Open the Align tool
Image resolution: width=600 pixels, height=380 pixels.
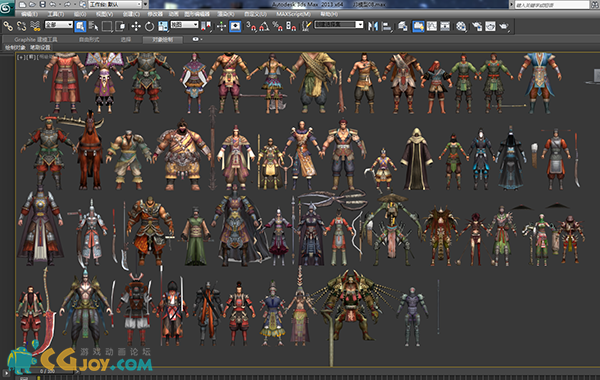tap(387, 26)
